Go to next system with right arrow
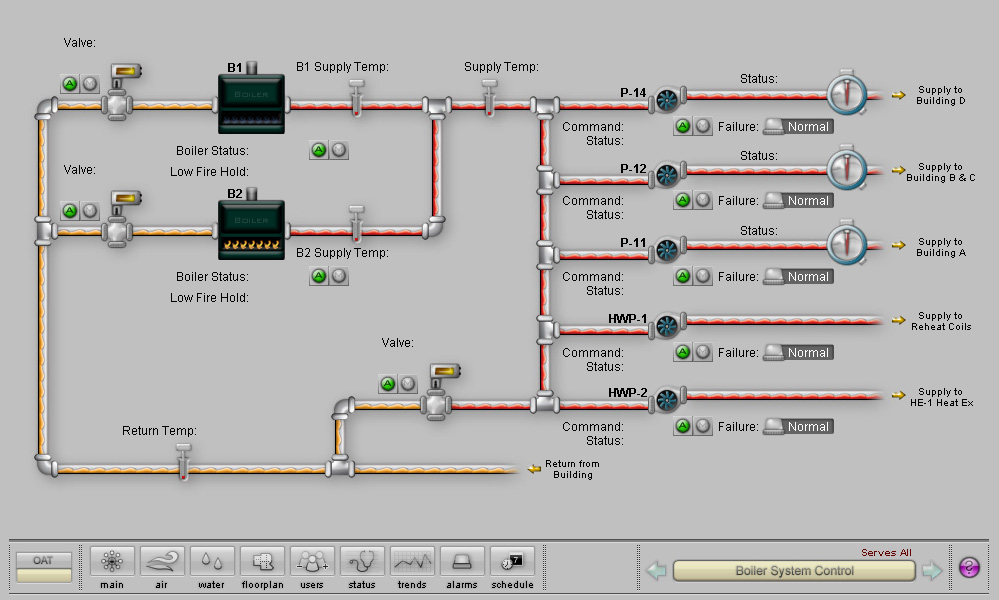The height and width of the screenshot is (600, 999). tap(931, 571)
